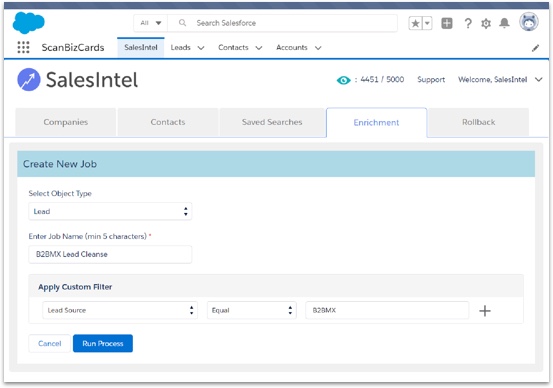
Task: Open the Setup gear icon
Action: coord(486,24)
